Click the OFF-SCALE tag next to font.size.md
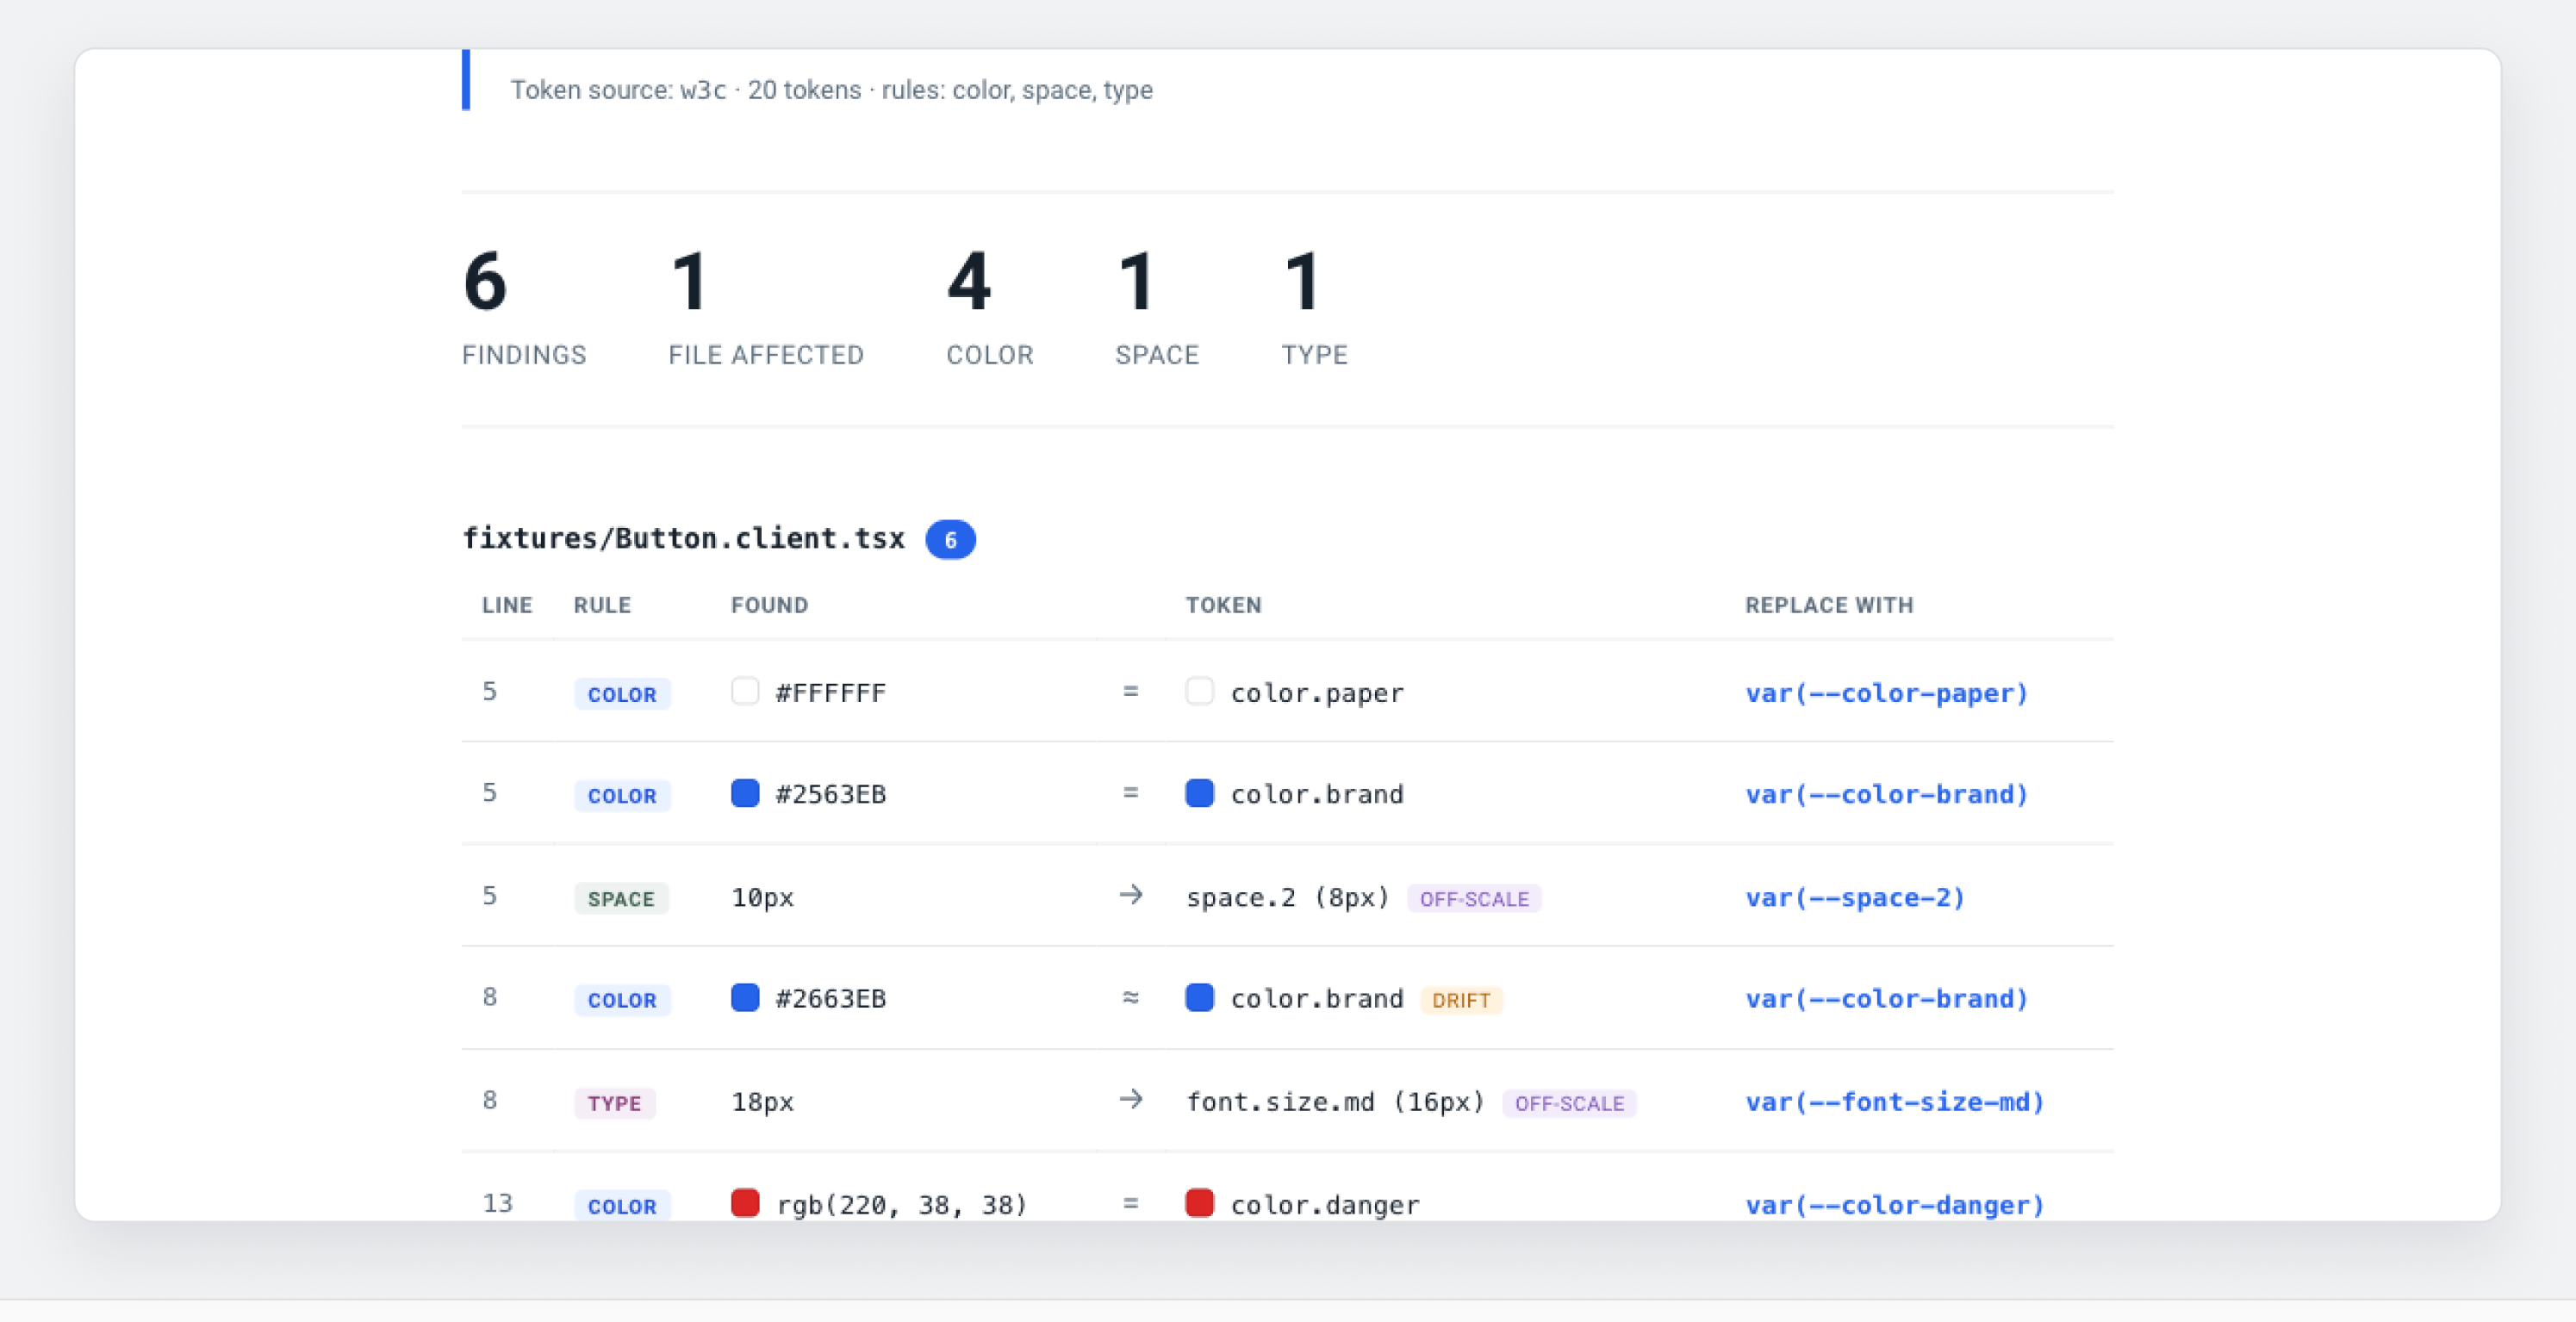2576x1322 pixels. 1569,1103
